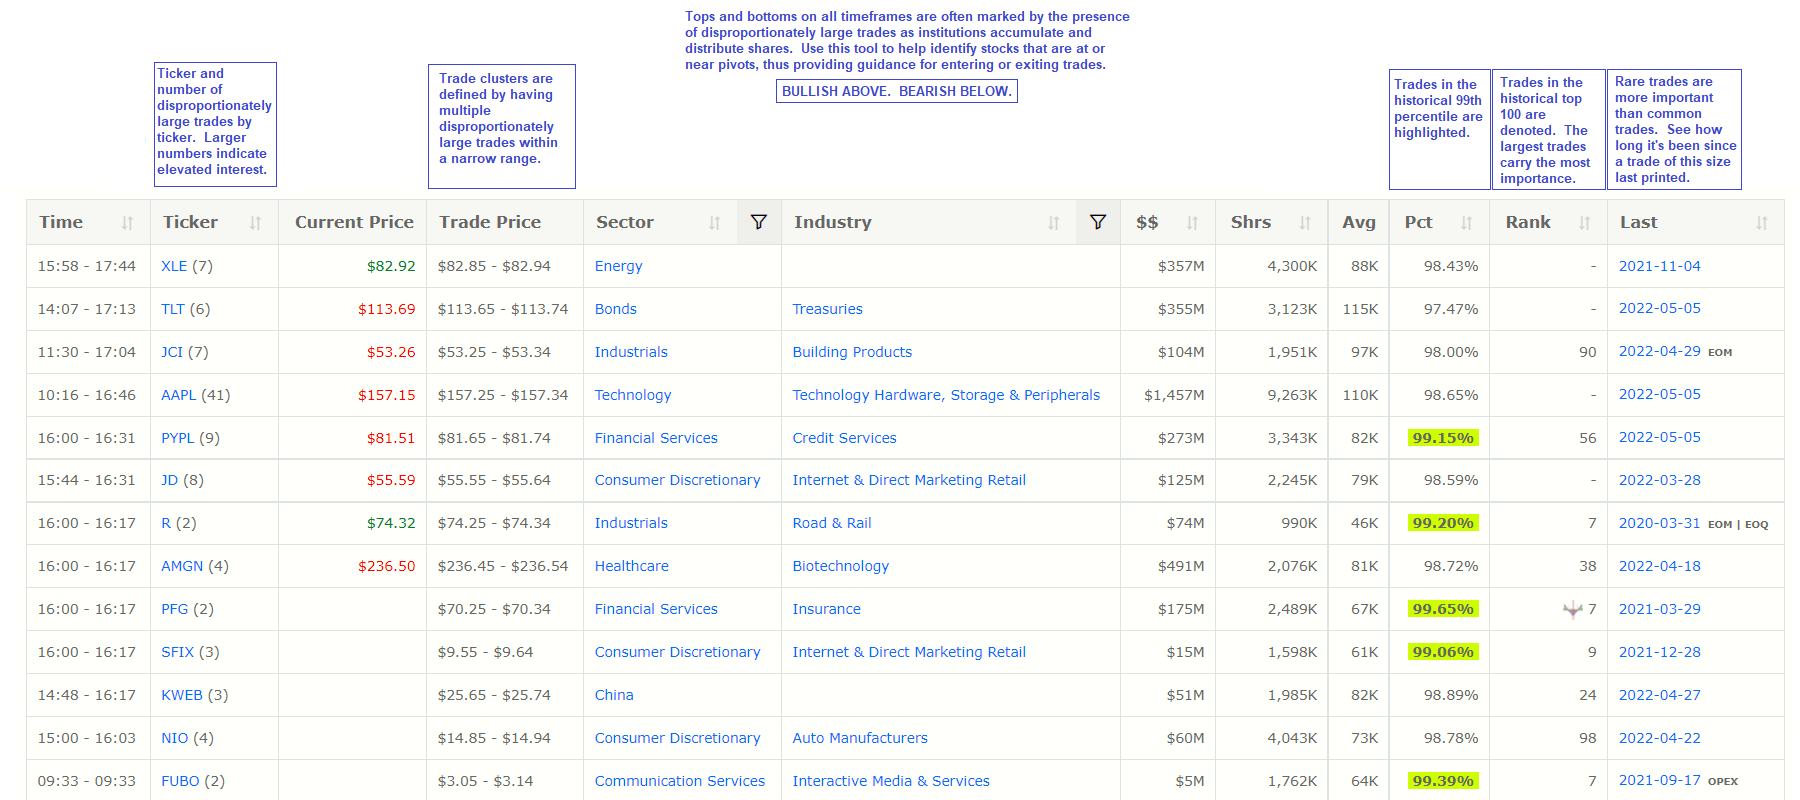Open the SFIX ticker link
Viewport: 1800px width, 800px height.
point(178,652)
